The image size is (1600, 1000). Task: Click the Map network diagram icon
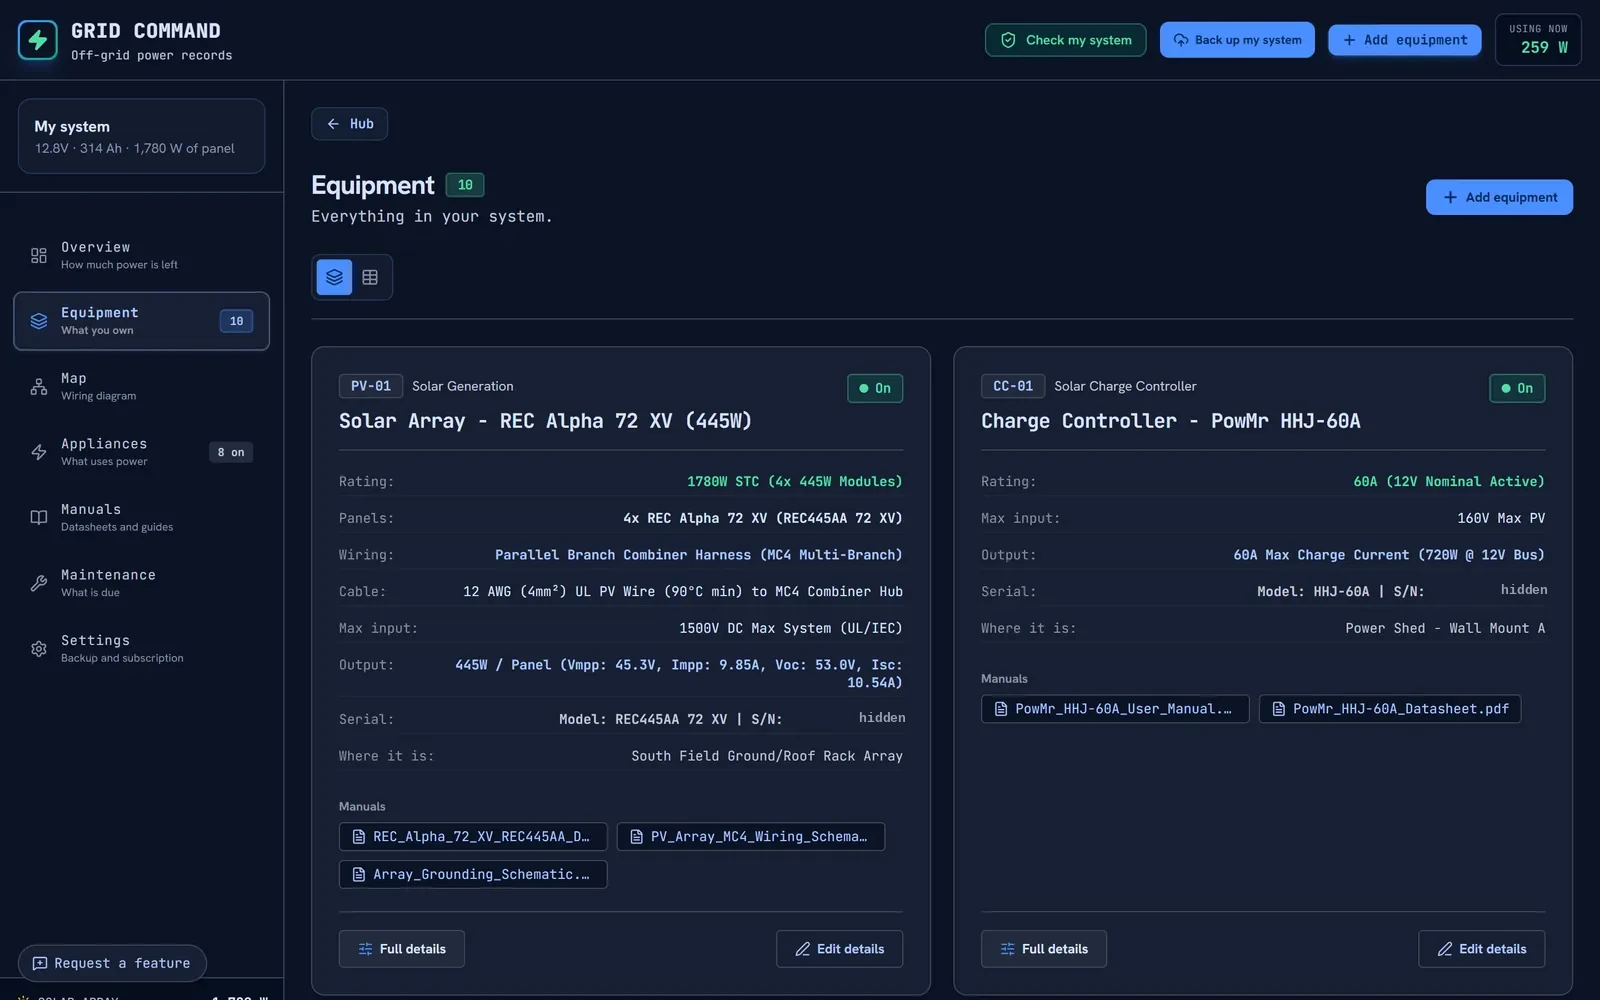point(39,386)
